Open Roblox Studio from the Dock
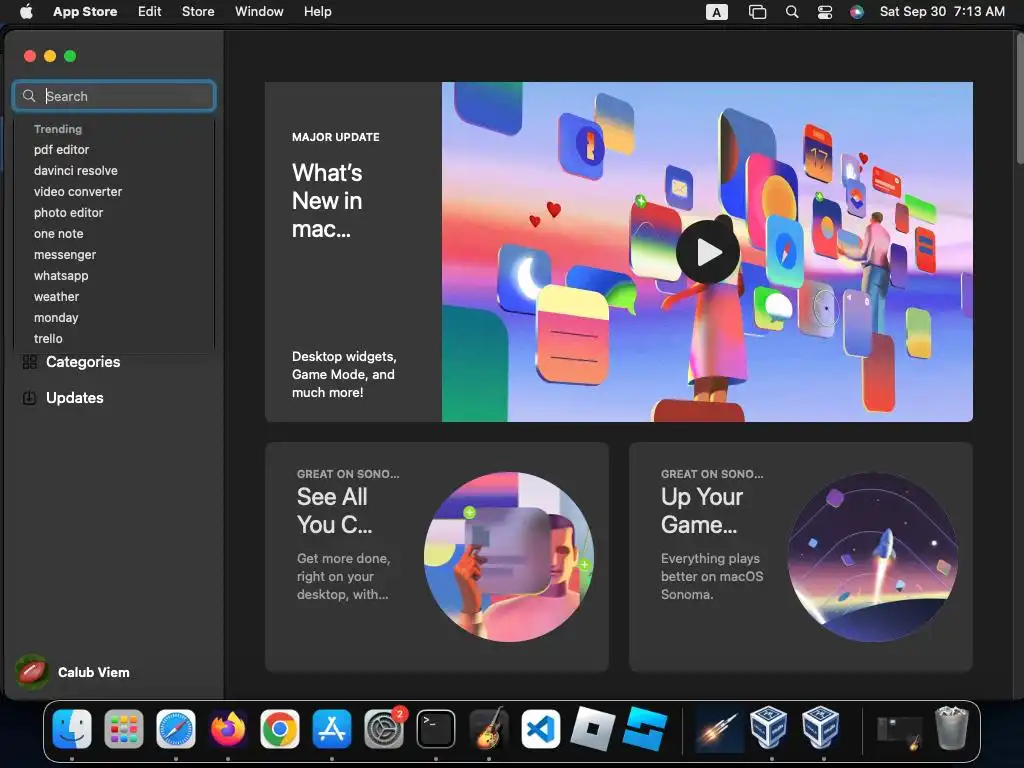 [645, 729]
